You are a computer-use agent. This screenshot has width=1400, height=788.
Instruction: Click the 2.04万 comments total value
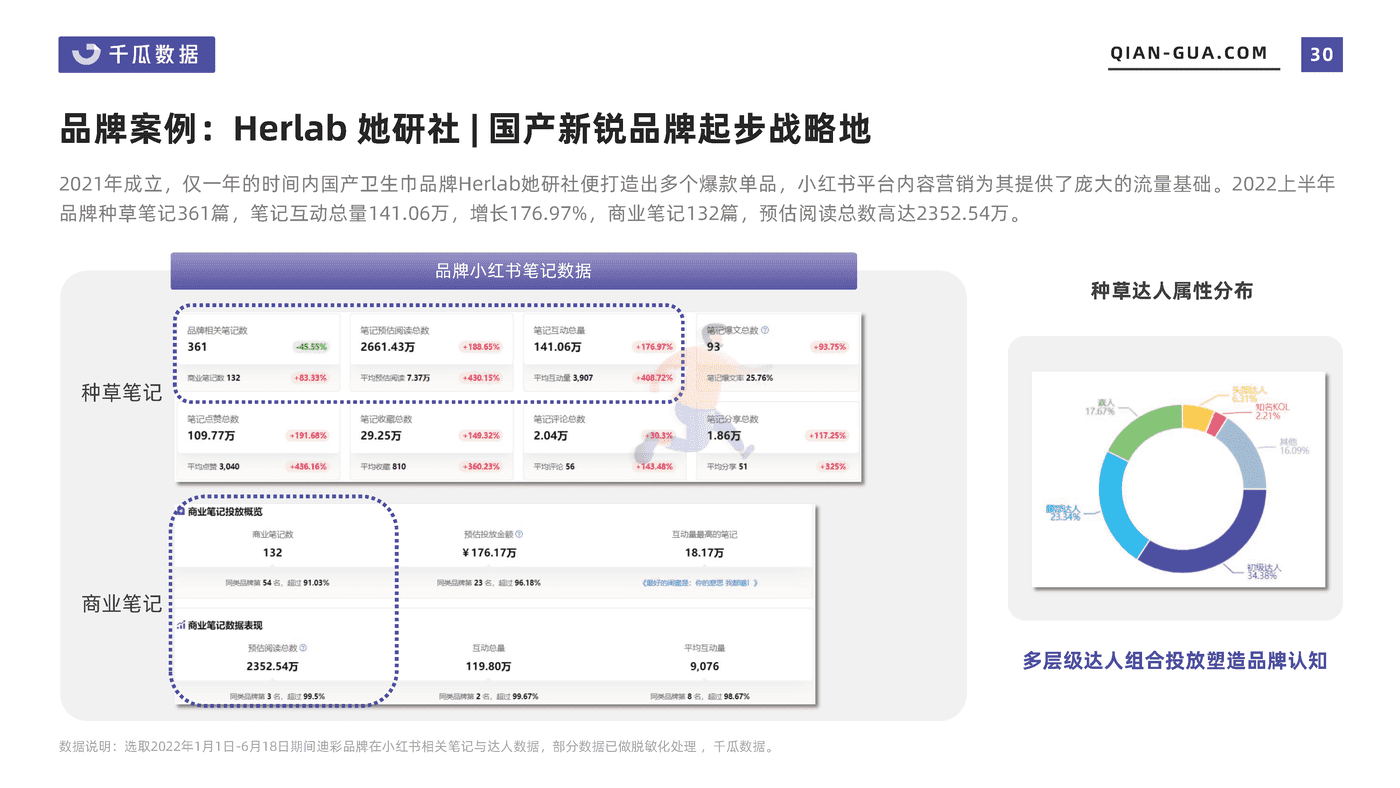click(x=551, y=436)
